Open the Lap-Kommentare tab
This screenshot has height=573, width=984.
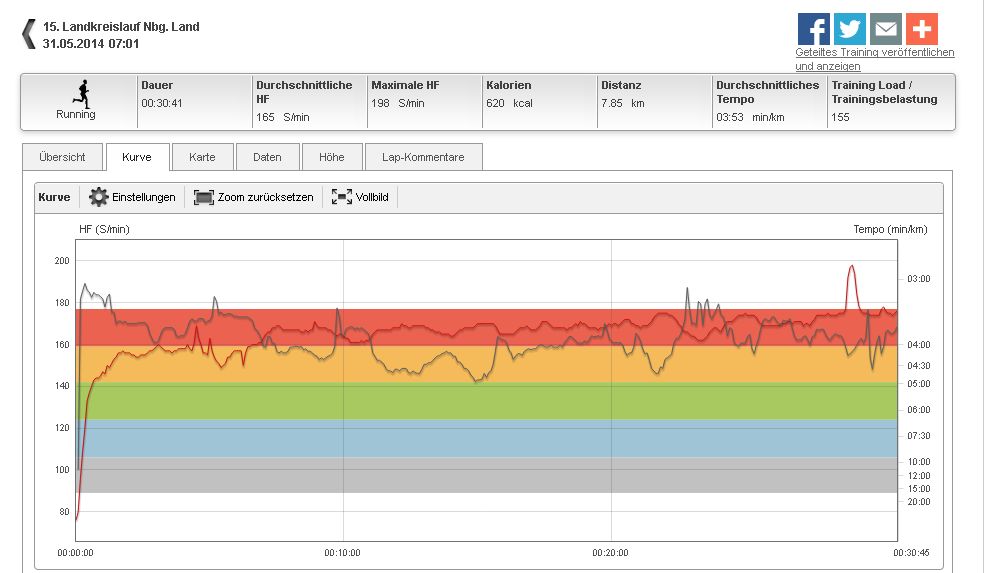tap(423, 157)
